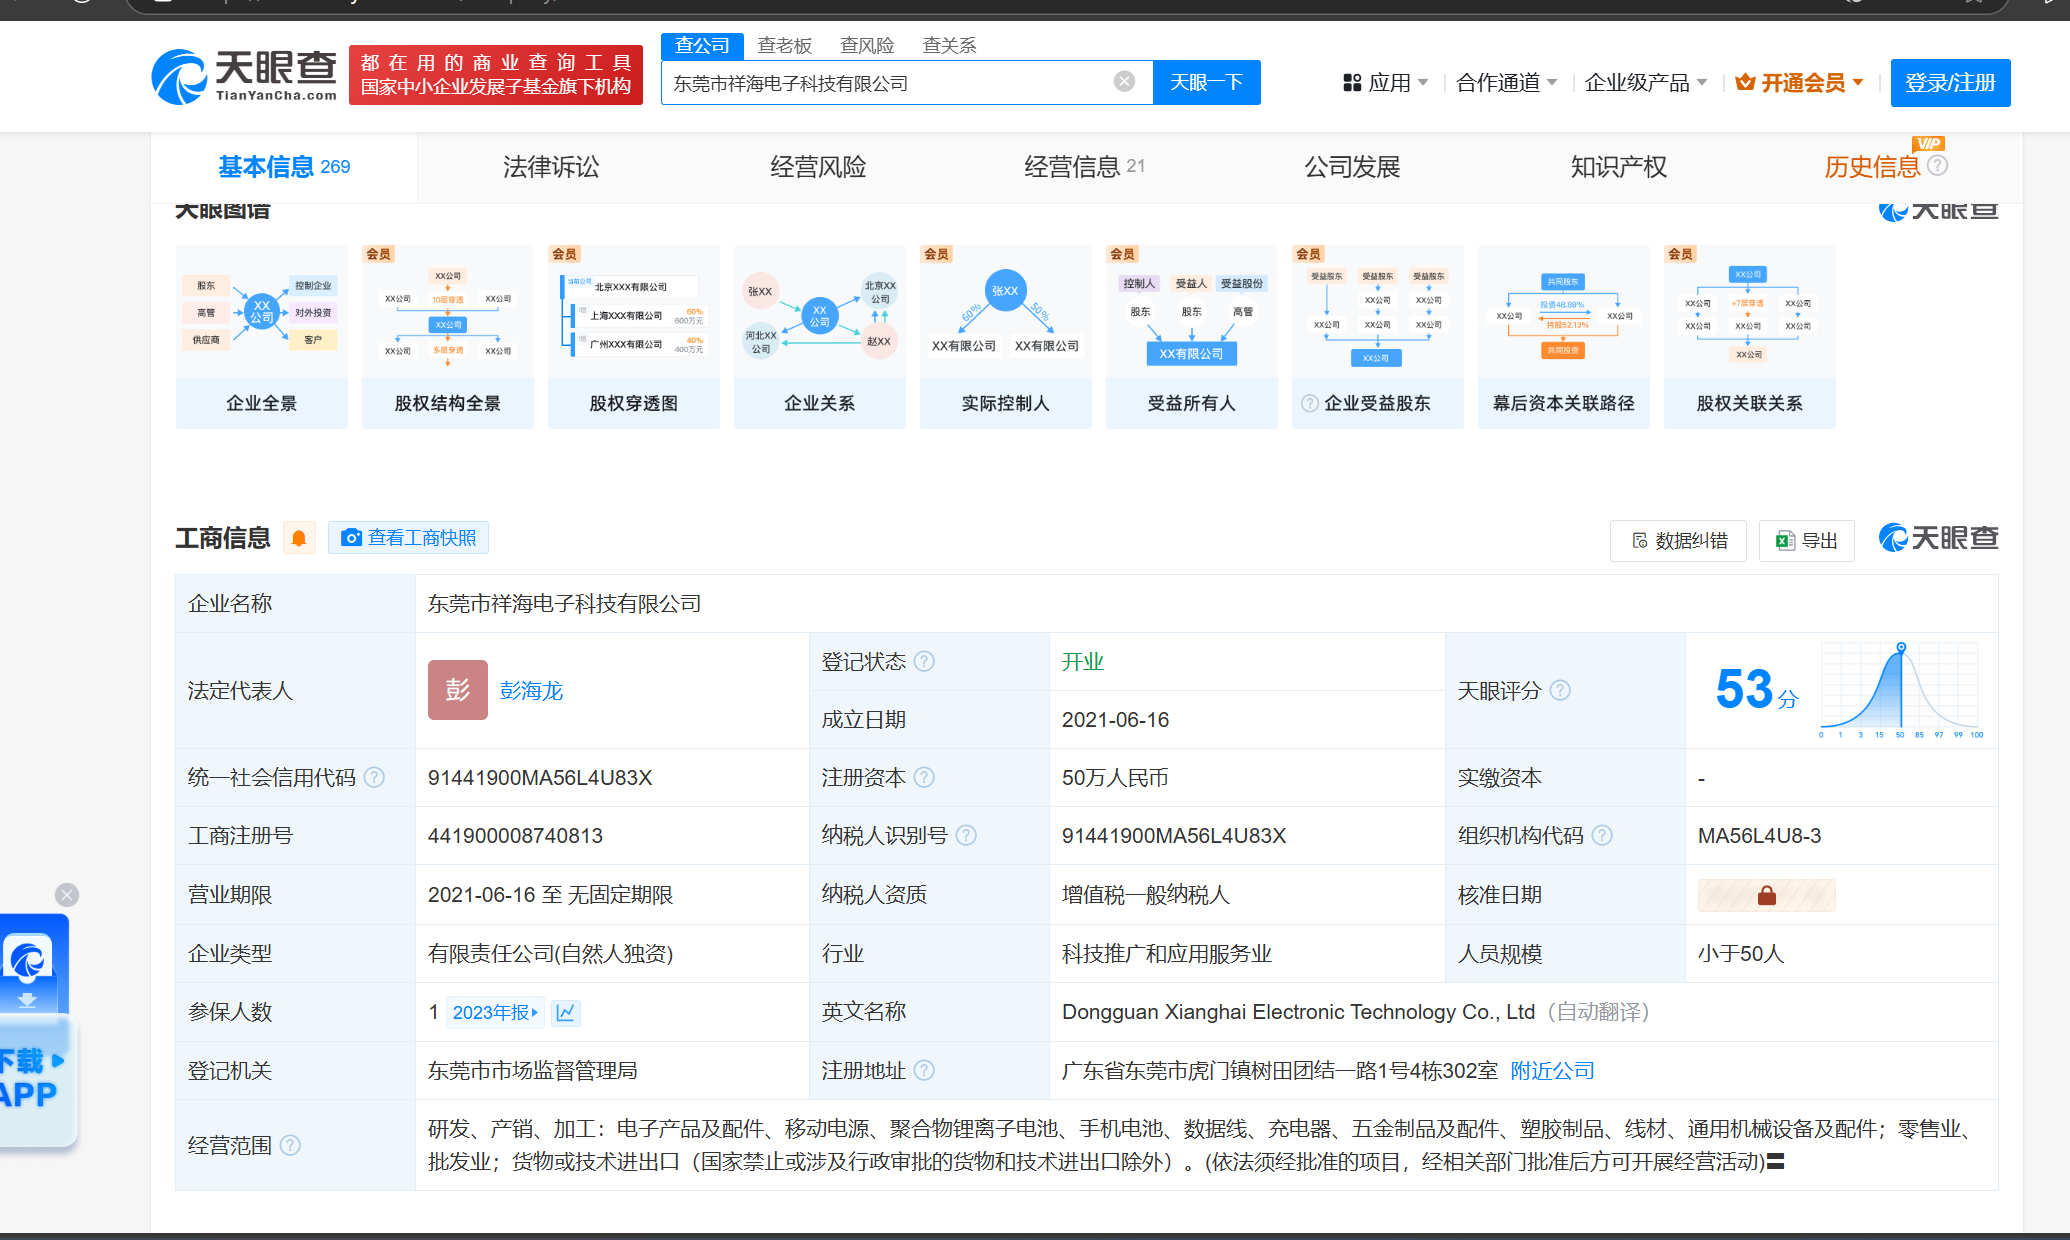Click help icon next to 注册资本
This screenshot has height=1240, width=2070.
(x=925, y=777)
